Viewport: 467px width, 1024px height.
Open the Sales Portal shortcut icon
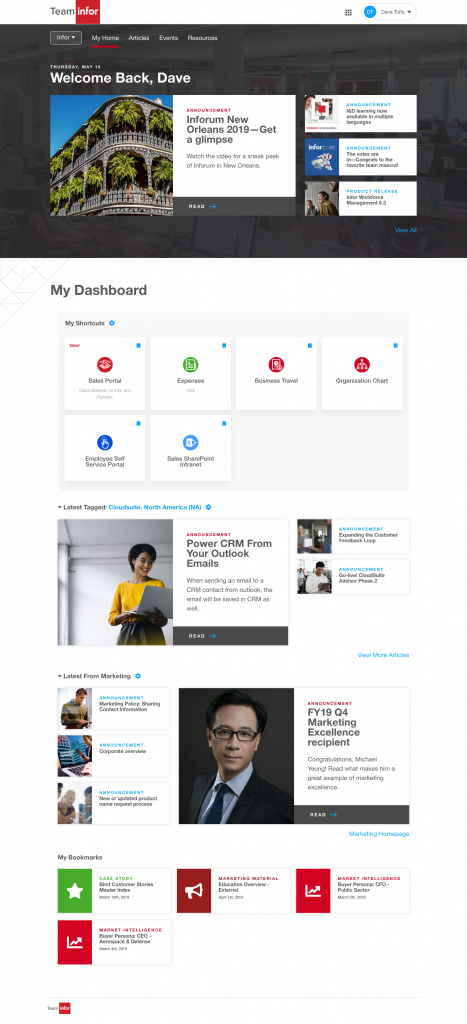(105, 364)
